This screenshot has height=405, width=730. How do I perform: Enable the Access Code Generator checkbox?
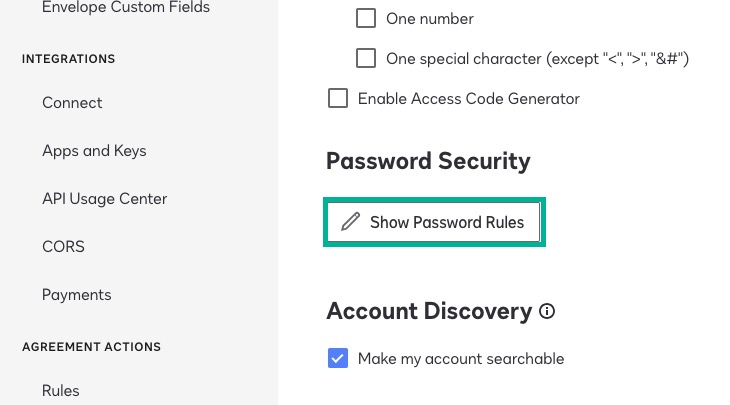click(338, 98)
